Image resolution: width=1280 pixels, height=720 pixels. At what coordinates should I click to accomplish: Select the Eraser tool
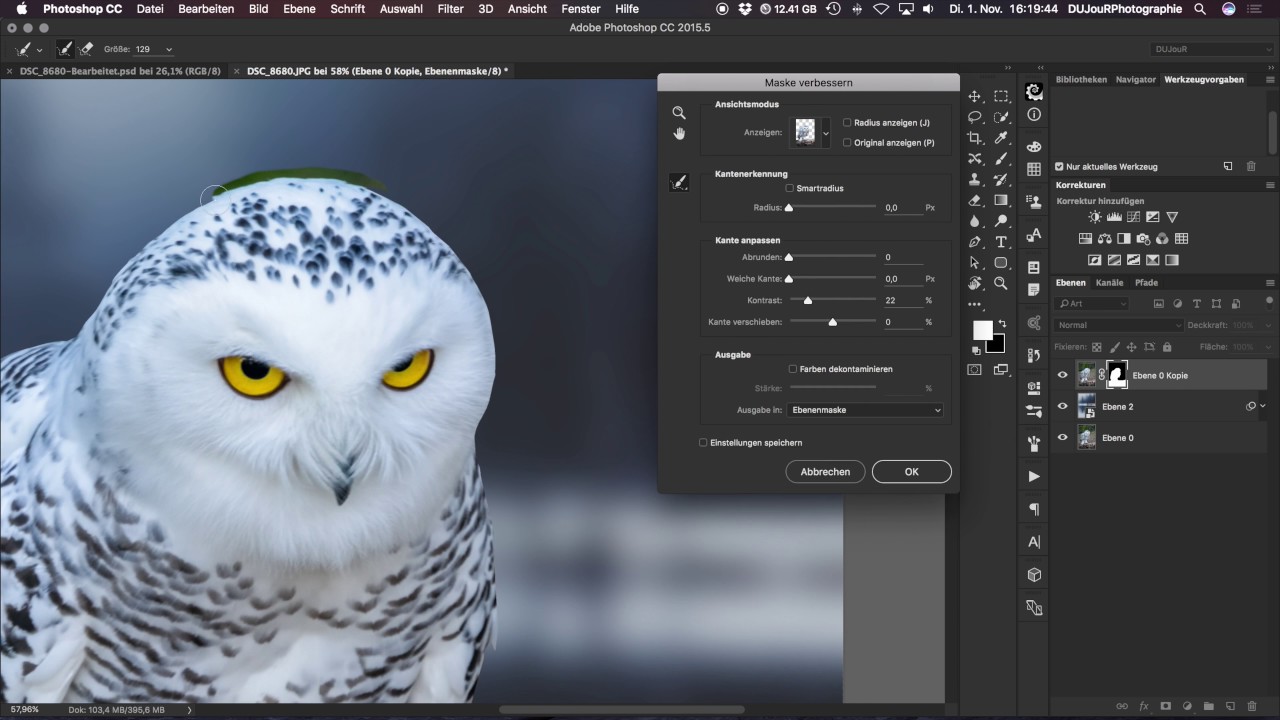975,201
